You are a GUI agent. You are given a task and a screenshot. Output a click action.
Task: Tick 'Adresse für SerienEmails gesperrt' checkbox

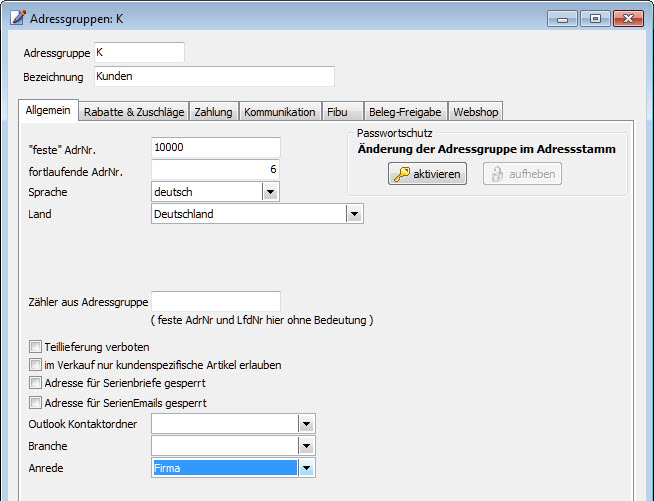point(36,403)
